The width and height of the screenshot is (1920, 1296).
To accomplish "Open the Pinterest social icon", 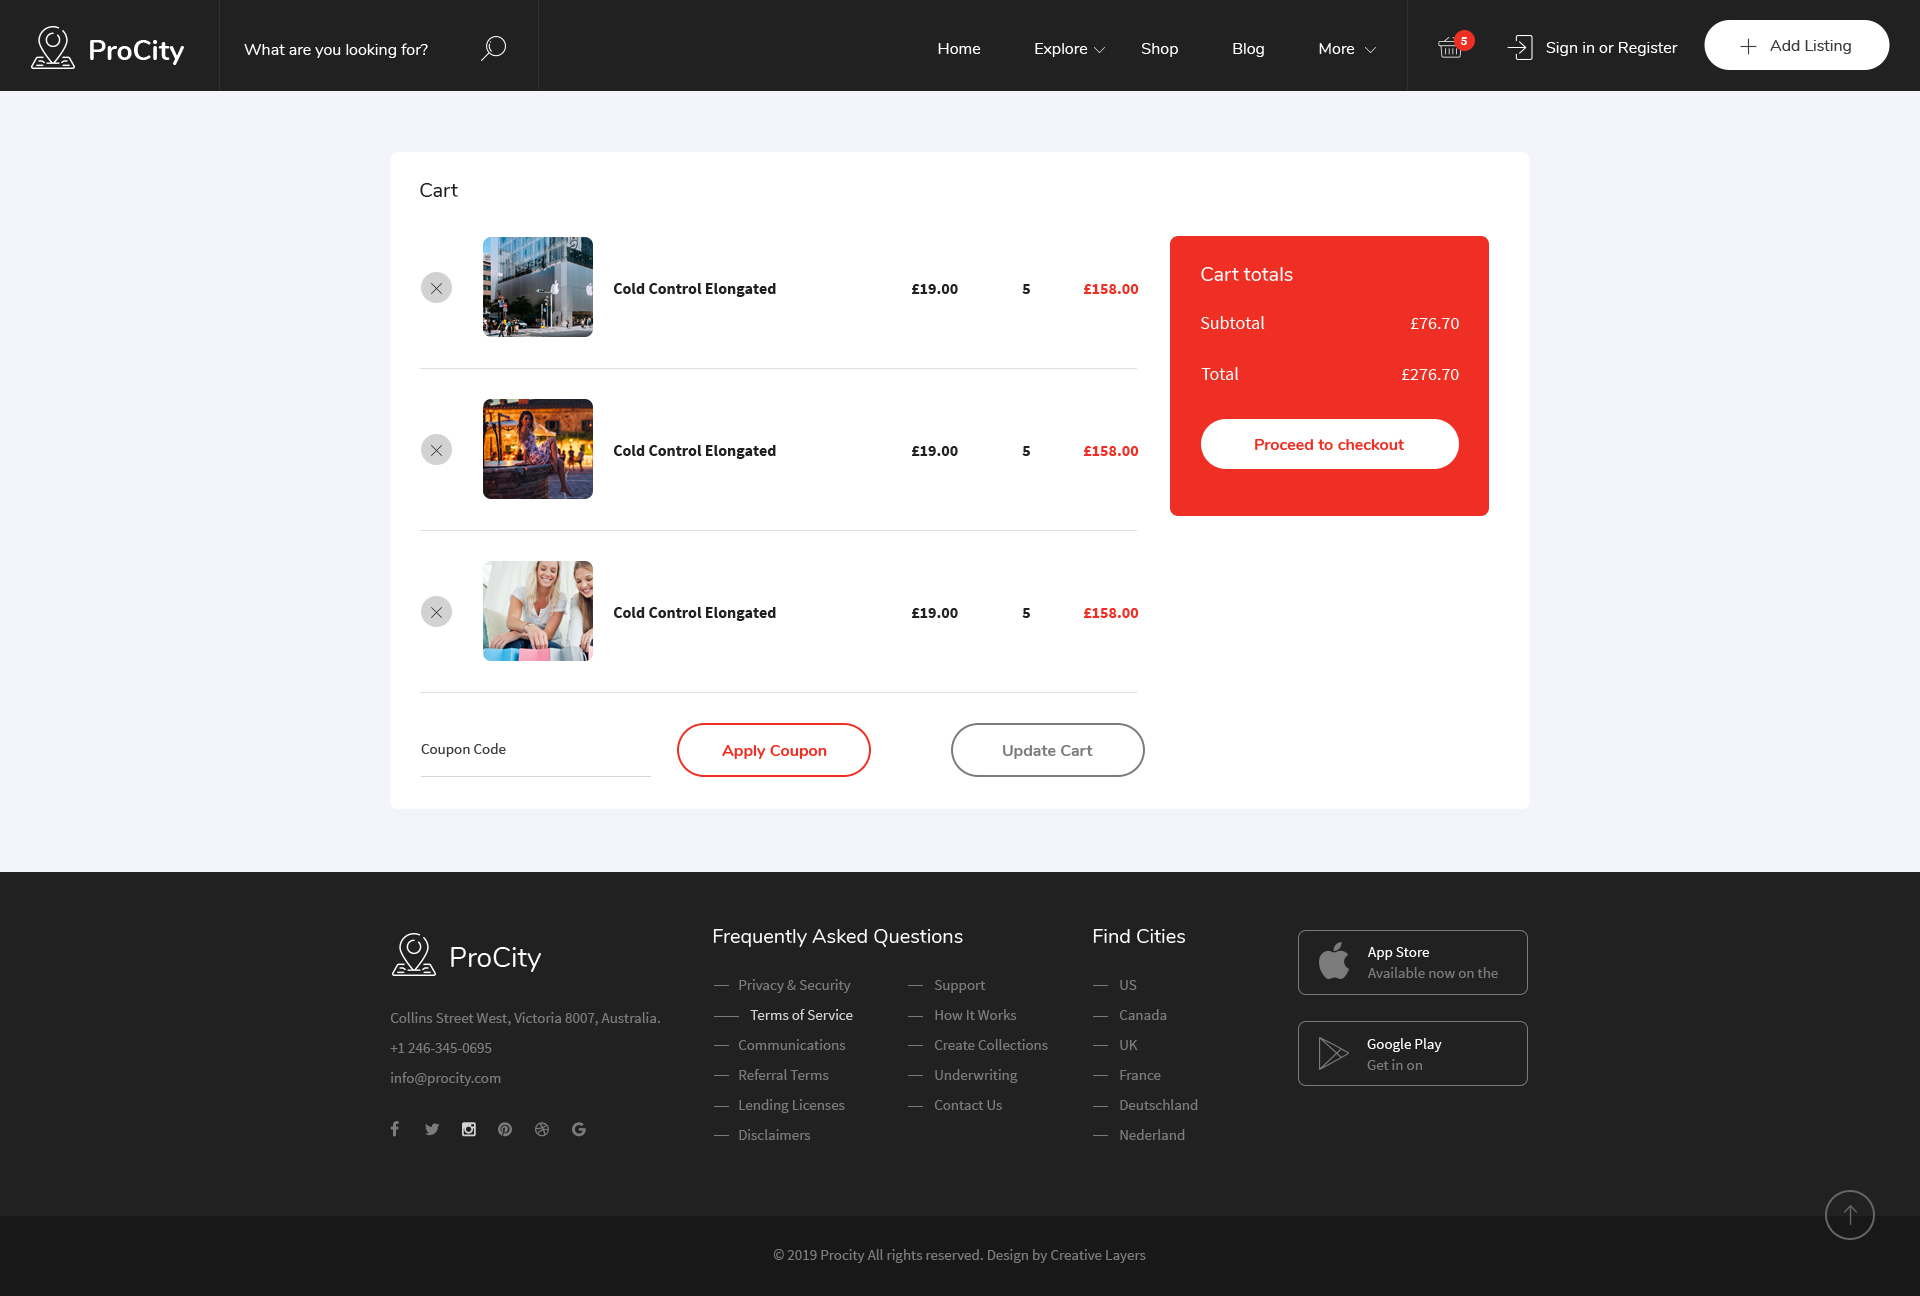I will coord(505,1129).
